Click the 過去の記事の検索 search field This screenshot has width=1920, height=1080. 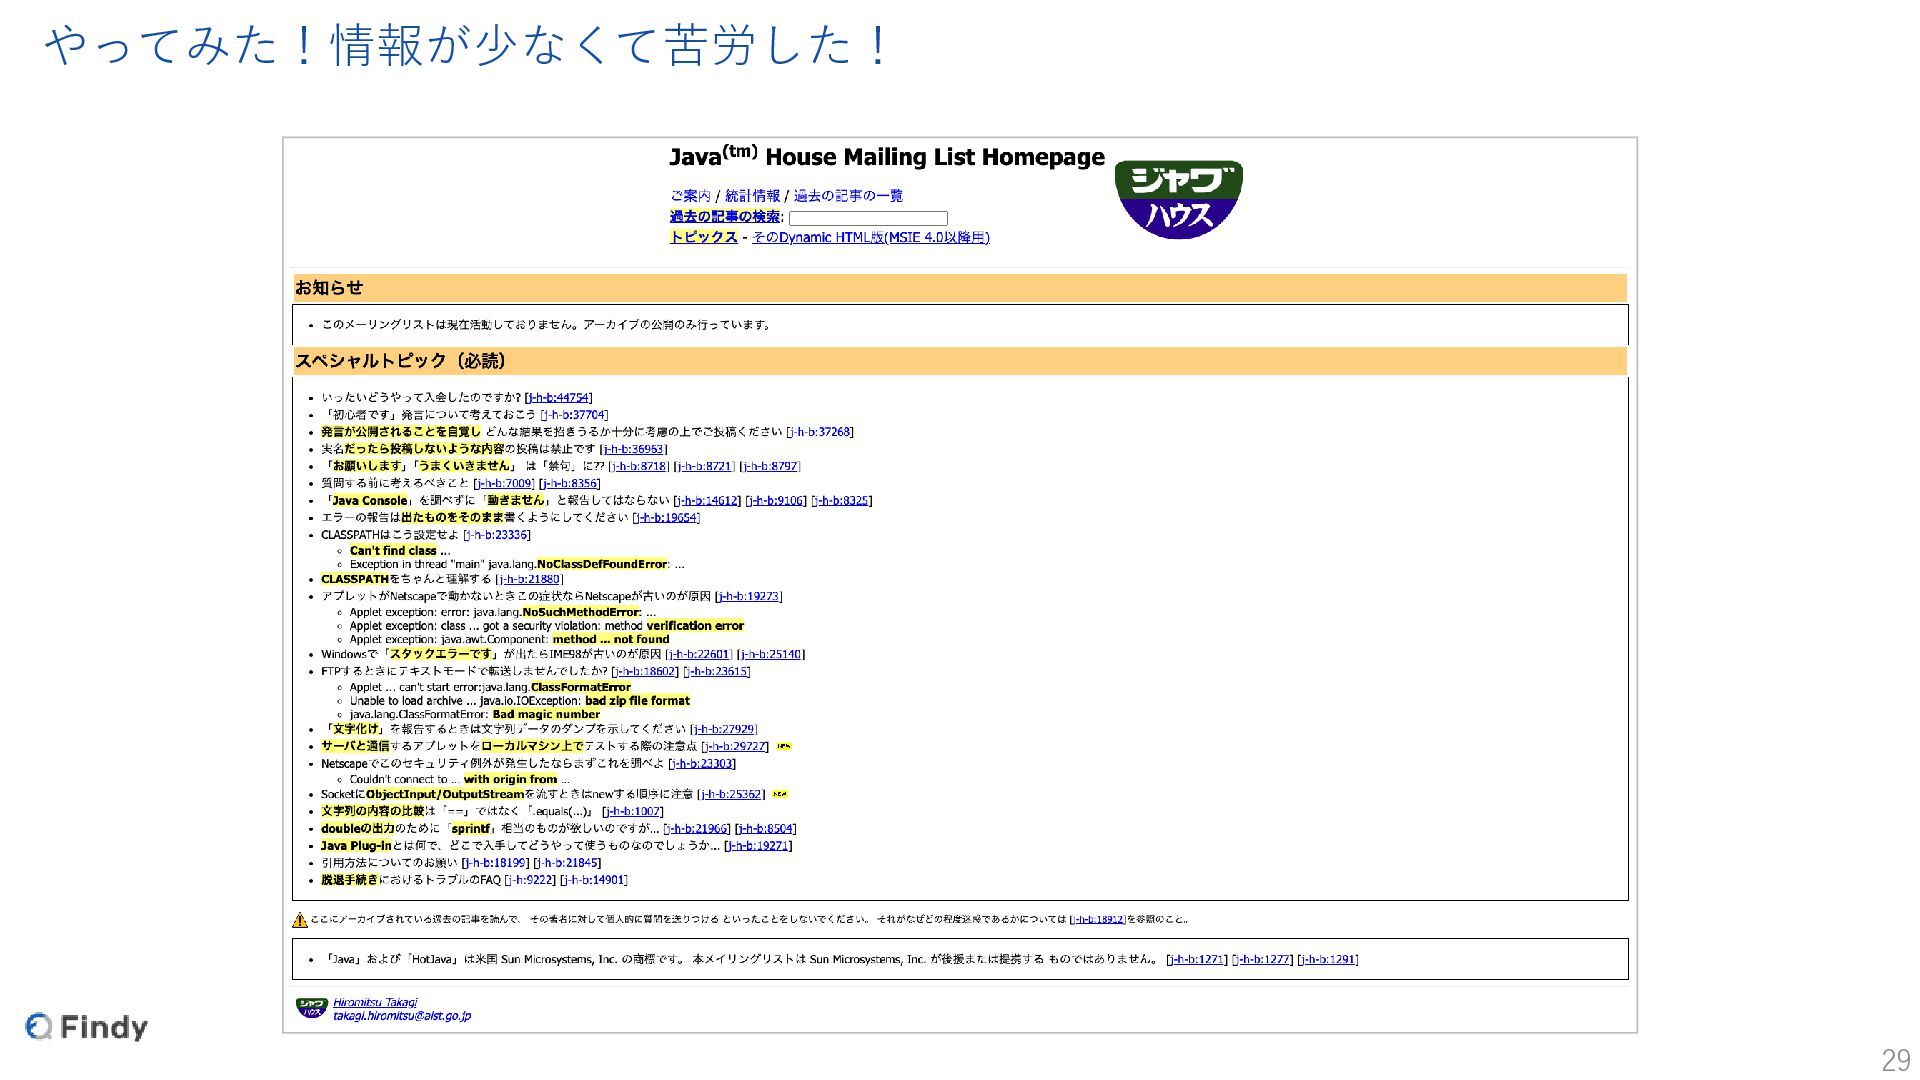click(867, 218)
